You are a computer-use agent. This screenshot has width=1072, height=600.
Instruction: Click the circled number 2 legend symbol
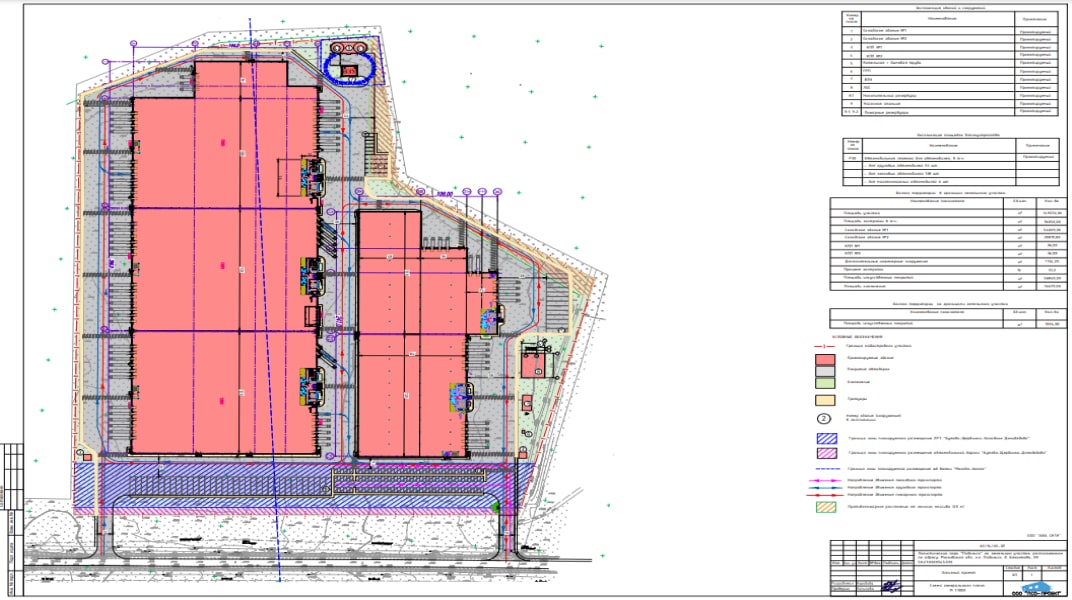point(824,420)
